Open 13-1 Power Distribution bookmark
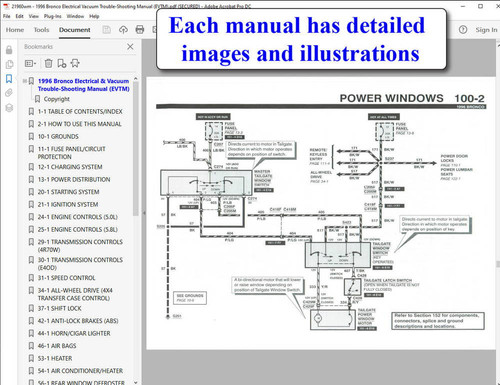Screen dimensions: 500x385 pos(74,179)
